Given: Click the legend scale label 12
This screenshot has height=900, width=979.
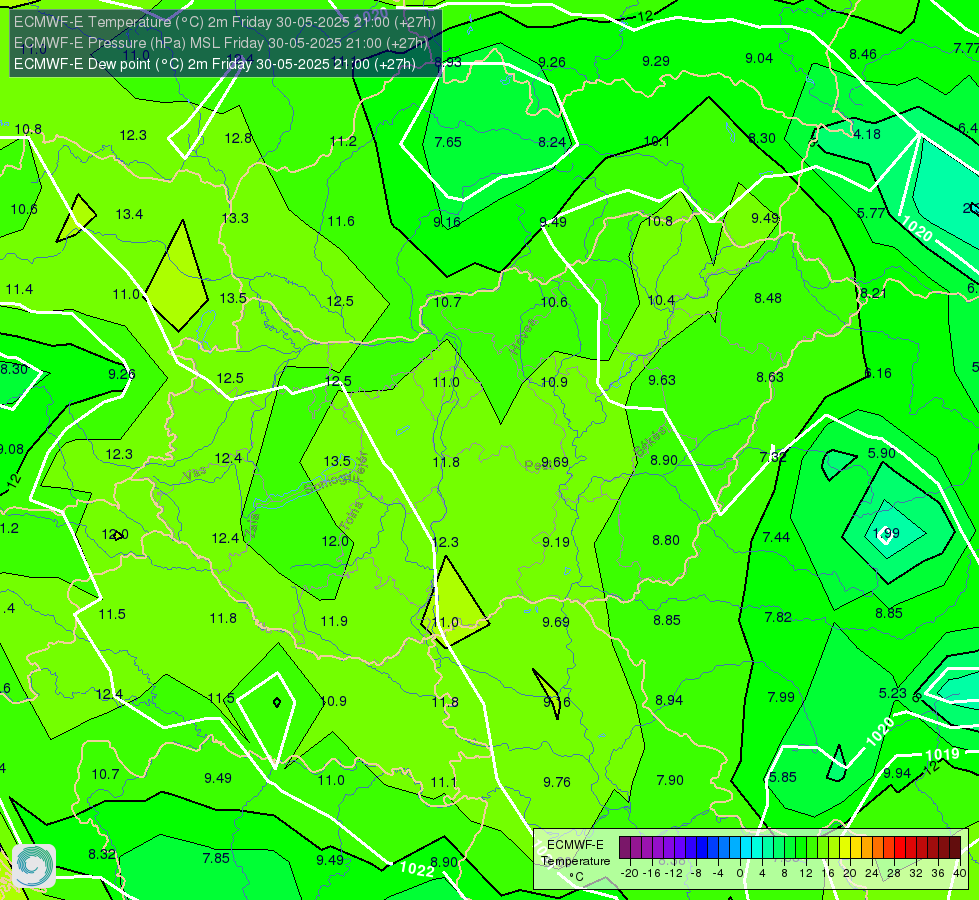Looking at the screenshot, I should (x=806, y=873).
